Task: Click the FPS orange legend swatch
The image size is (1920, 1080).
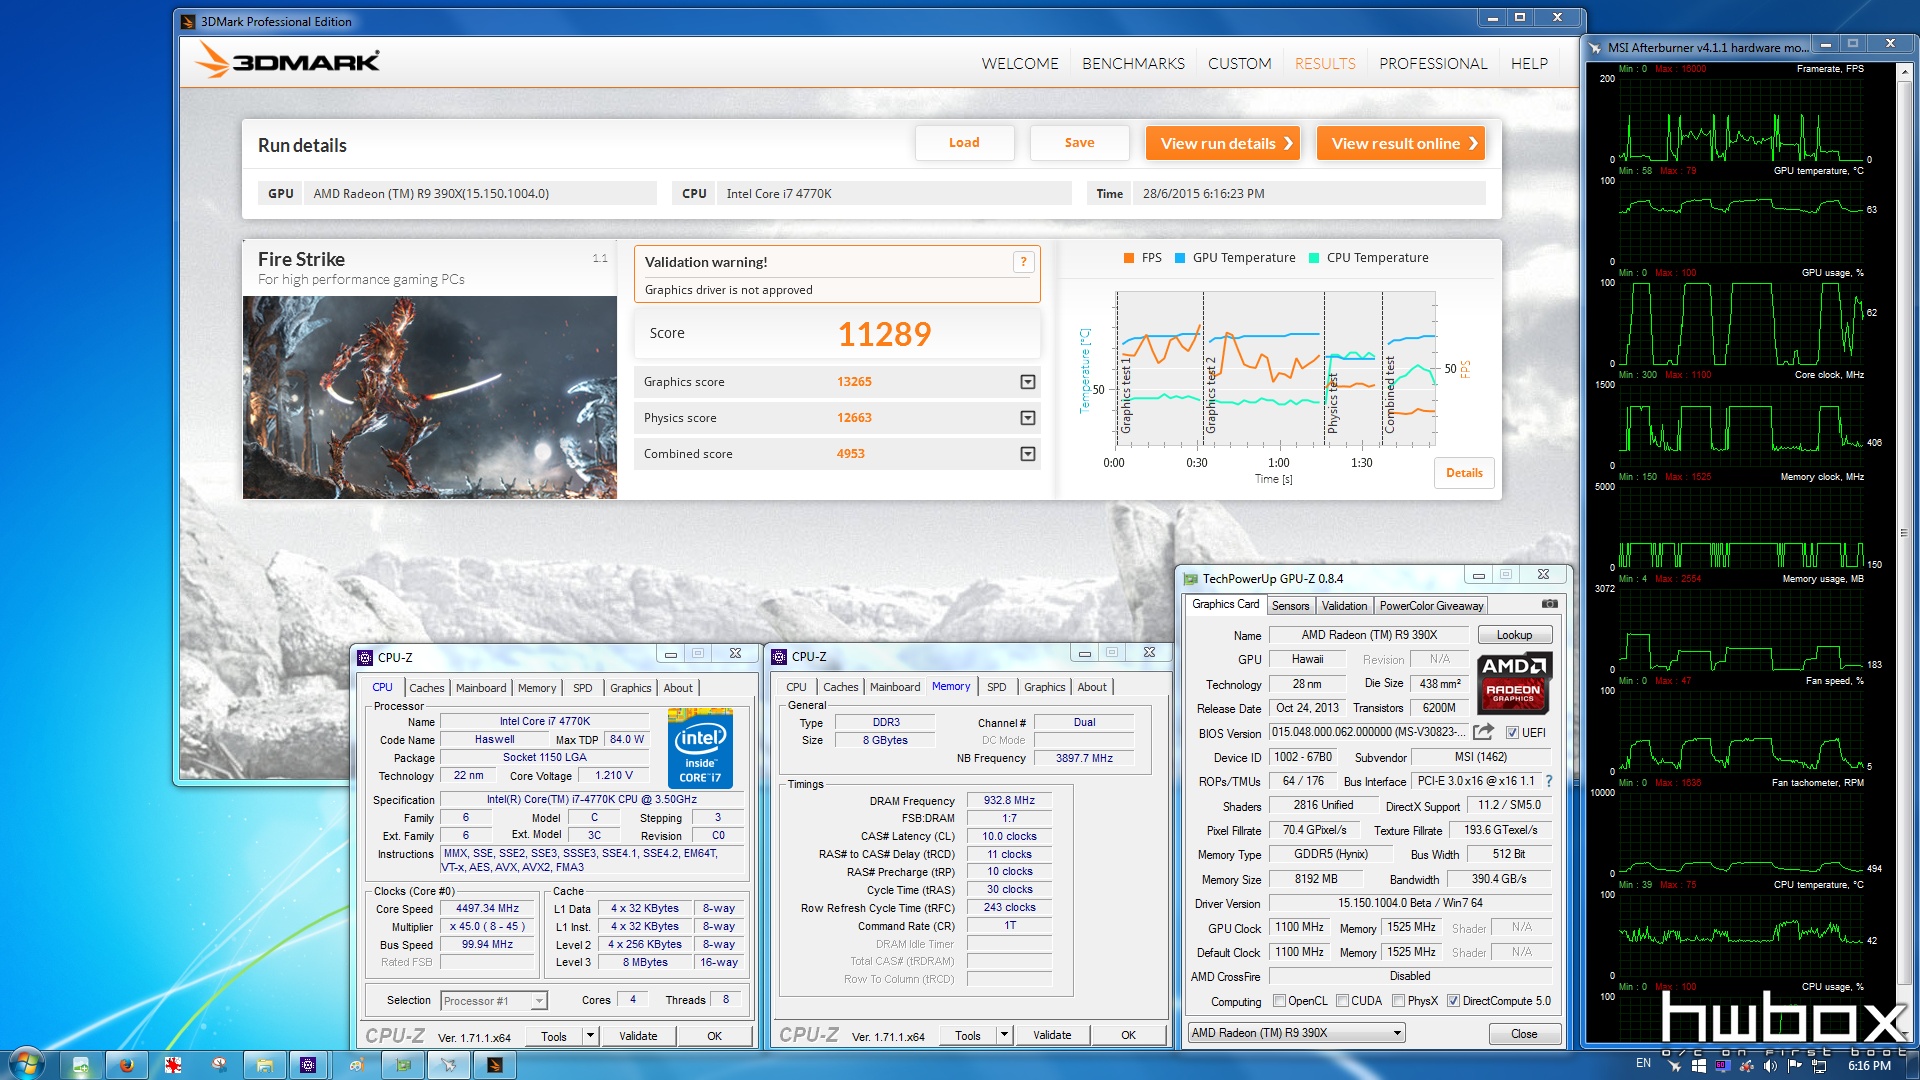Action: pos(1129,258)
